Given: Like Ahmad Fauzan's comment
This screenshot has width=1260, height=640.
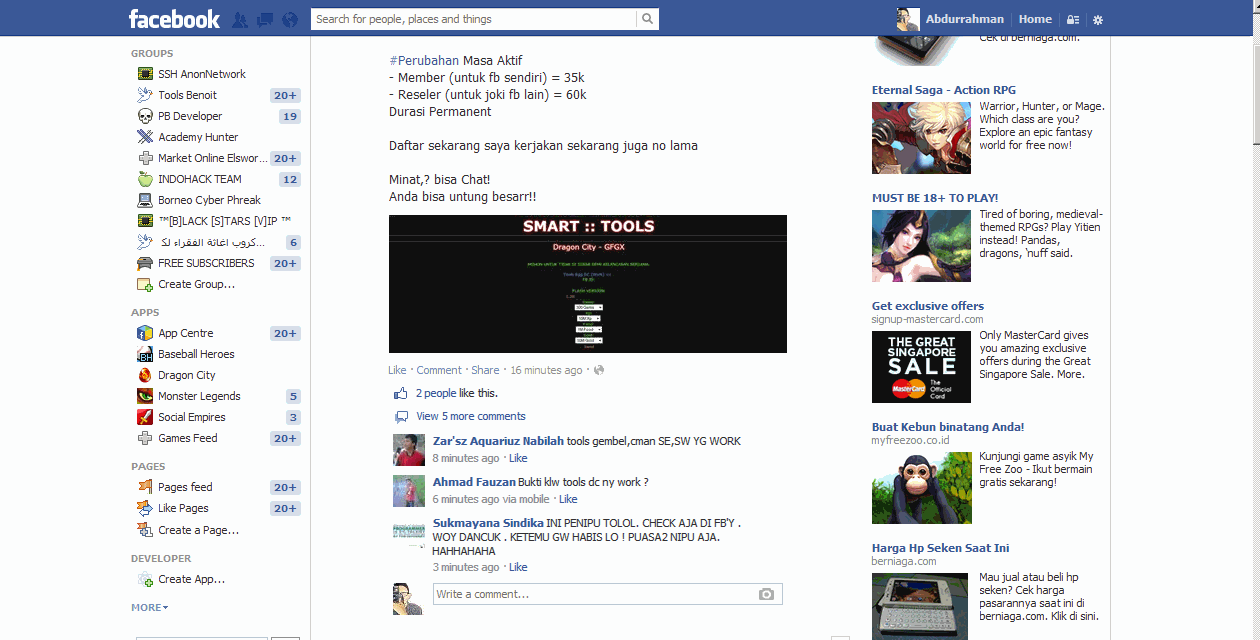Looking at the screenshot, I should coord(568,499).
